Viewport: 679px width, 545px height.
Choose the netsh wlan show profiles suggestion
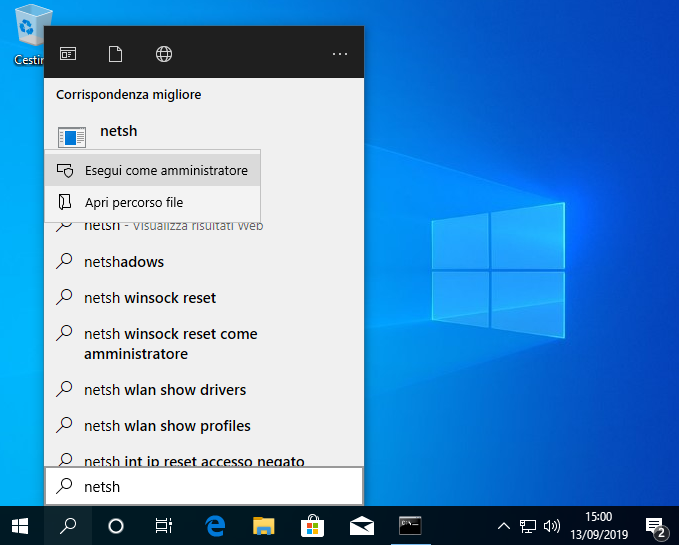click(204, 426)
